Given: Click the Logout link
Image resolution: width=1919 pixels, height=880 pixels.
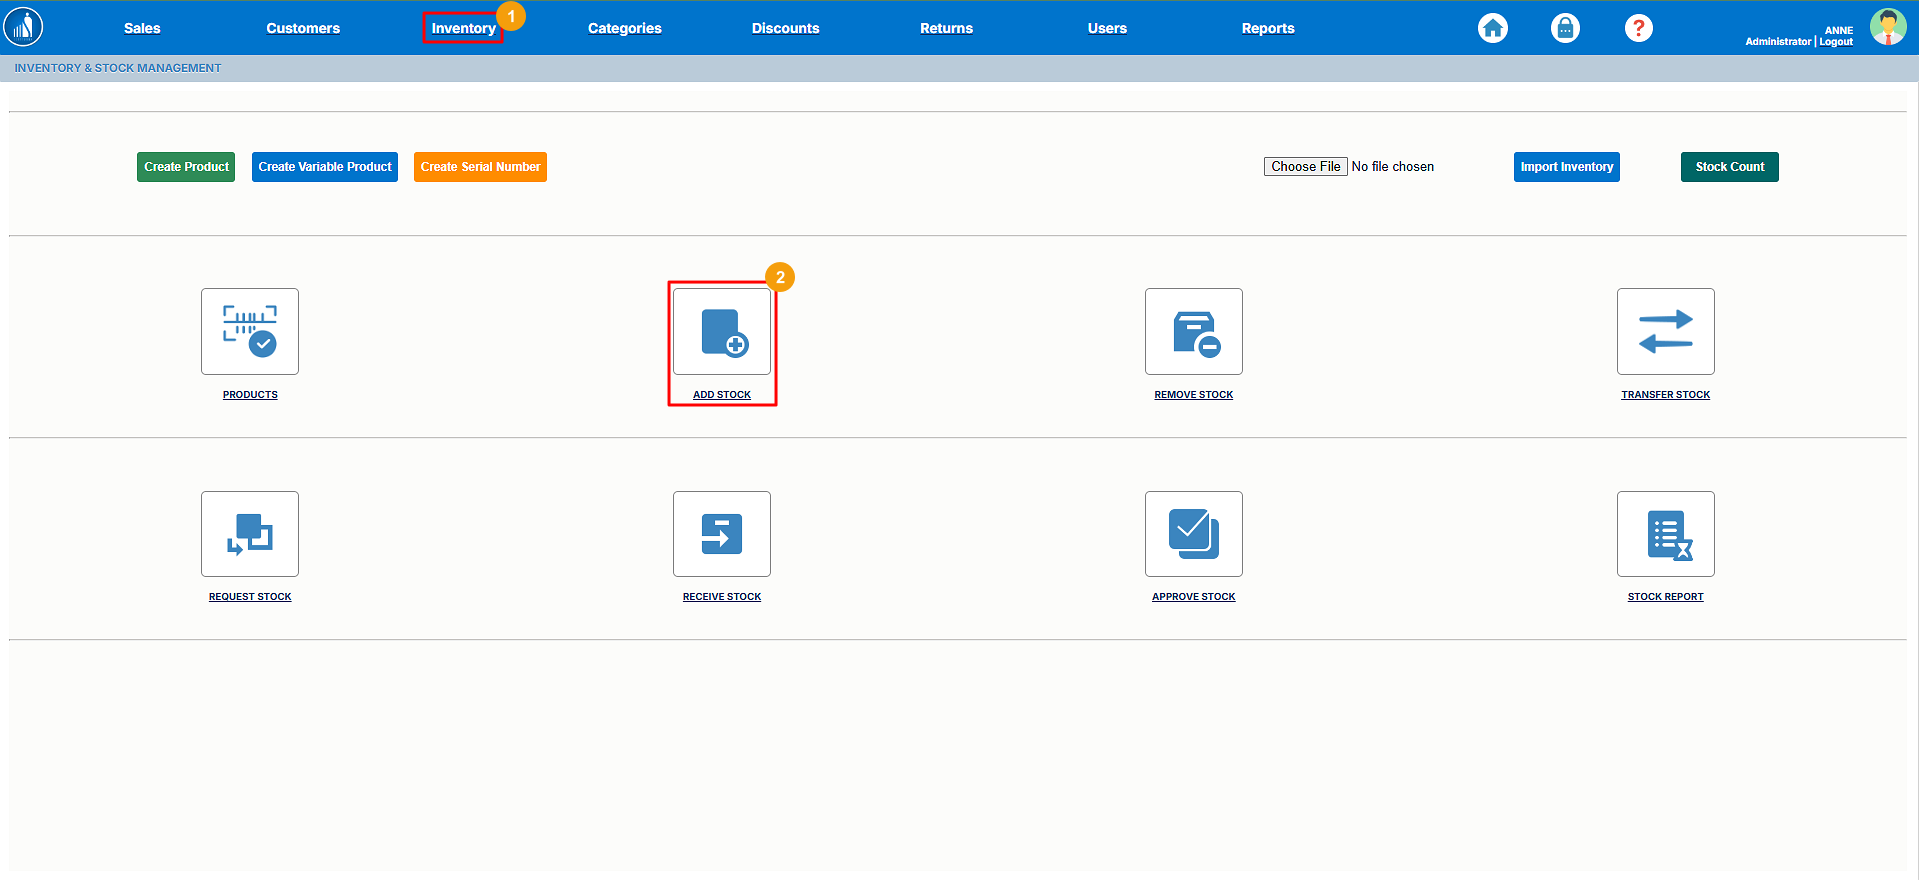Looking at the screenshot, I should (1836, 42).
